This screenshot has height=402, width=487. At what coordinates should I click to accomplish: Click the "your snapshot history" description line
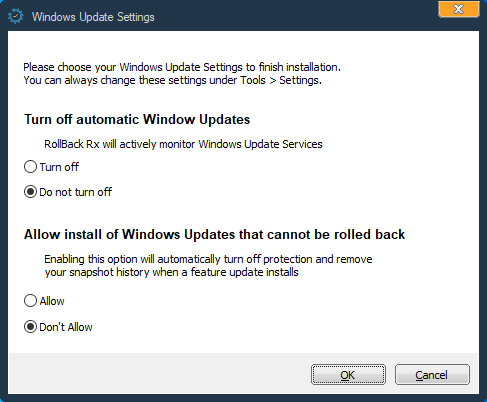pos(172,272)
